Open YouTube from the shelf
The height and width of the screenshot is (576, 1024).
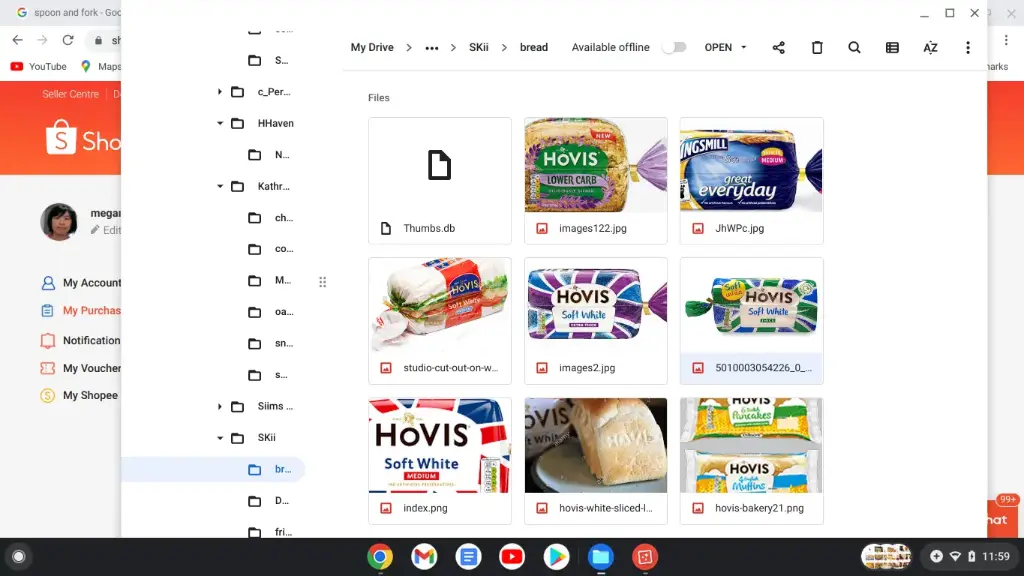[512, 557]
